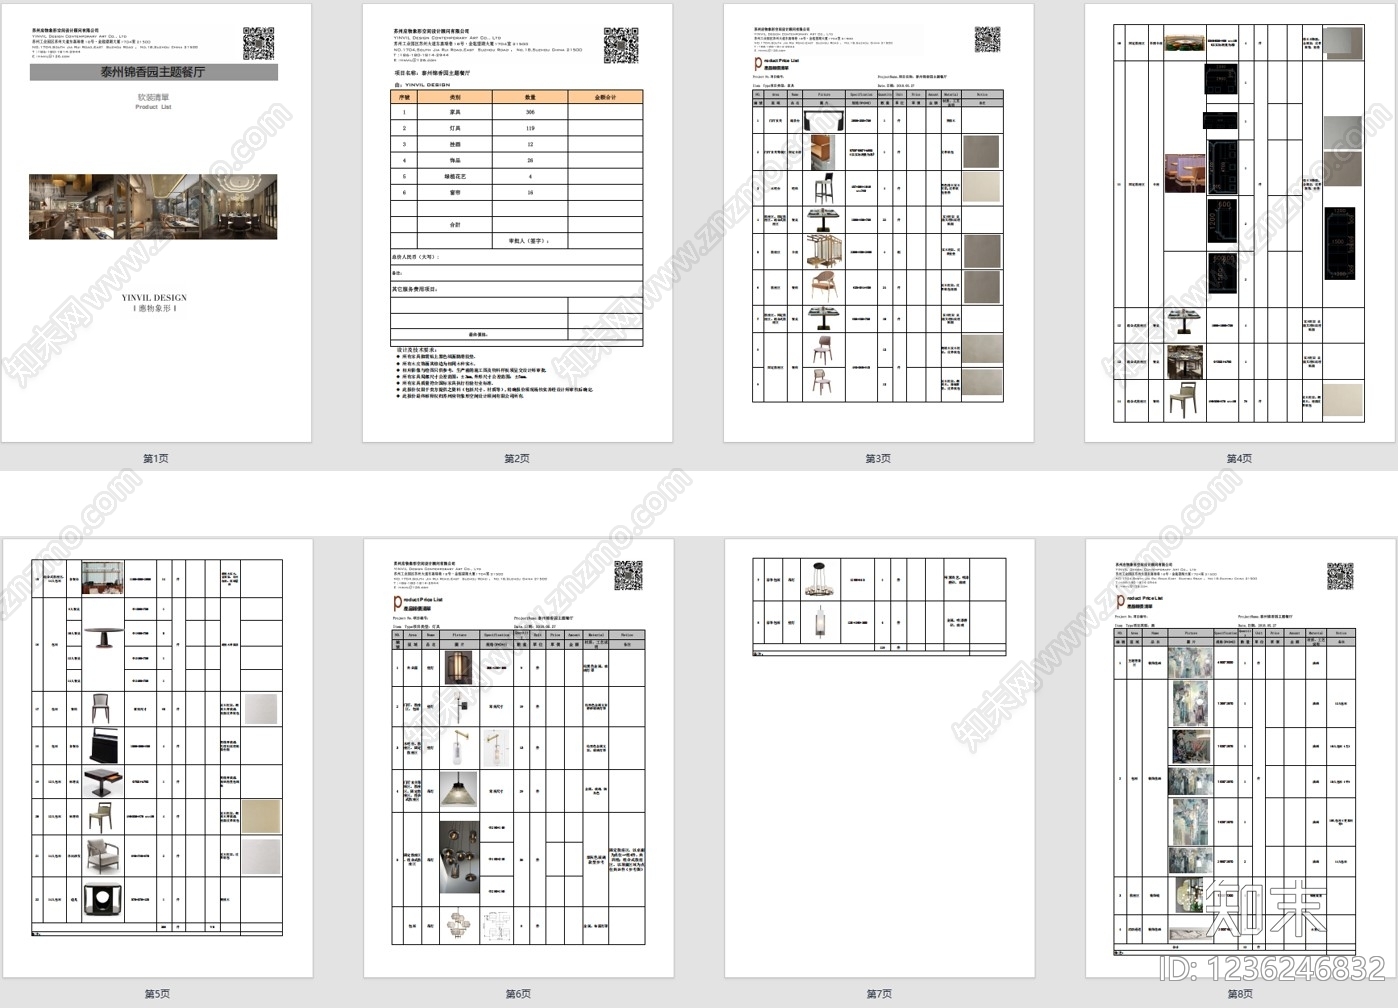Click the quantity 306 cell on page 2
Viewport: 1398px width, 1008px height.
[x=530, y=112]
